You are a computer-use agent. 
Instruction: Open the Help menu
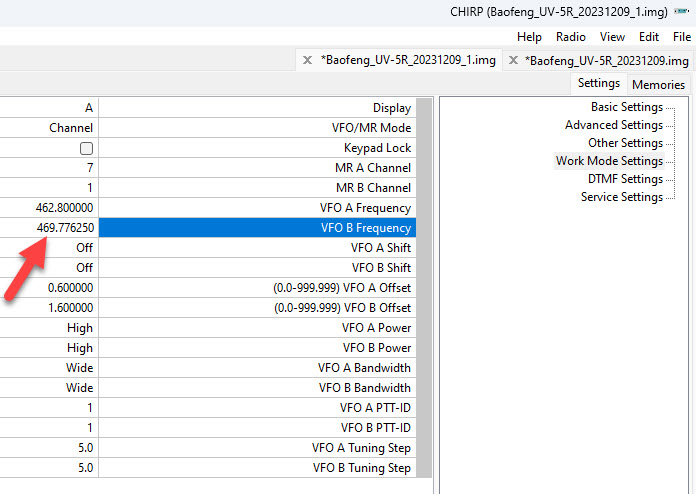pyautogui.click(x=529, y=37)
